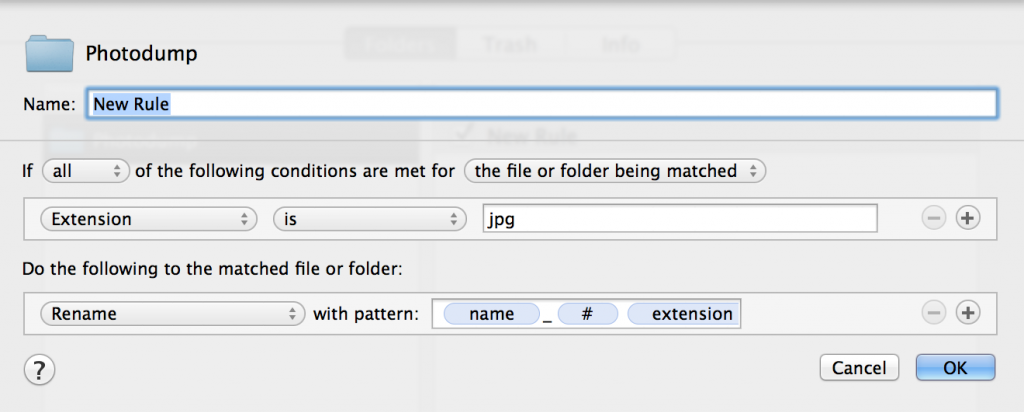This screenshot has width=1024, height=412.
Task: Click the rule Name text field
Action: tap(542, 104)
